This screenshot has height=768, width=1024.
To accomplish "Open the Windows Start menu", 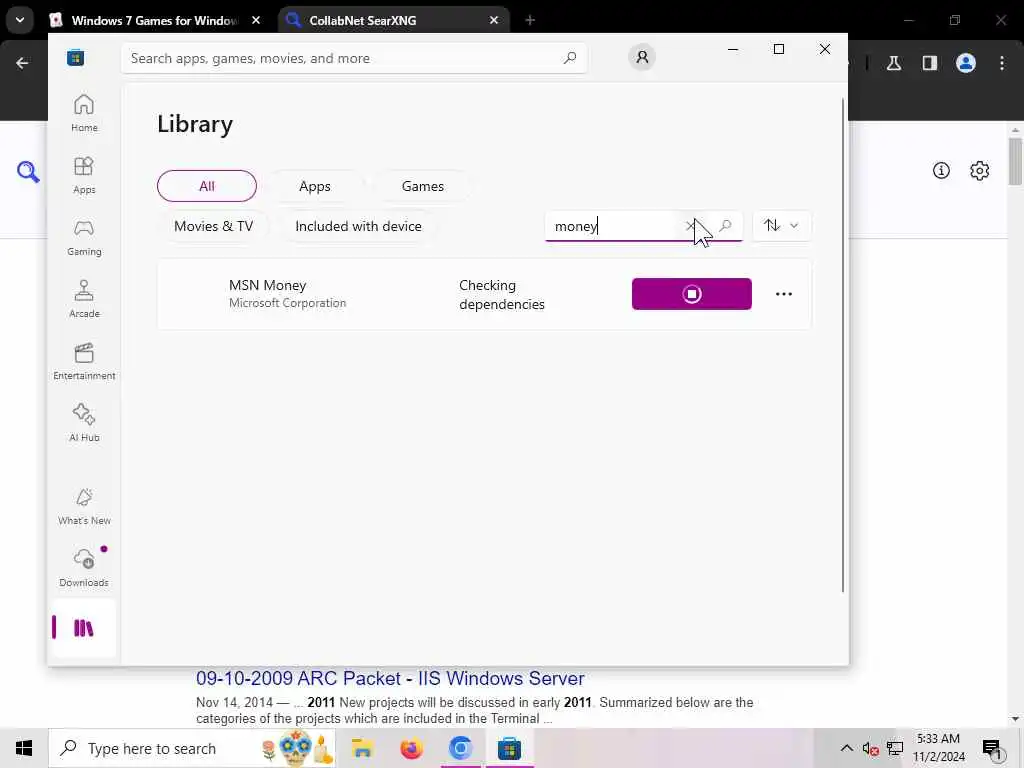I will tap(24, 748).
